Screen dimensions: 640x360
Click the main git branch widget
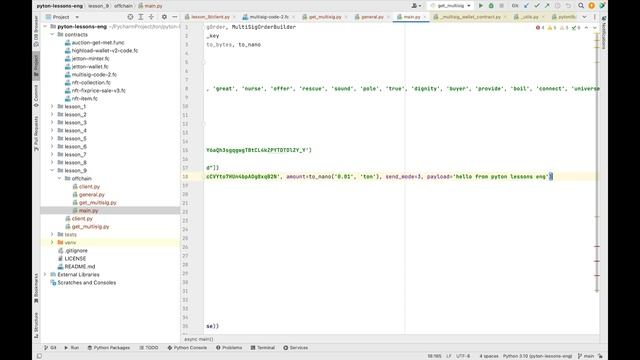coord(586,356)
